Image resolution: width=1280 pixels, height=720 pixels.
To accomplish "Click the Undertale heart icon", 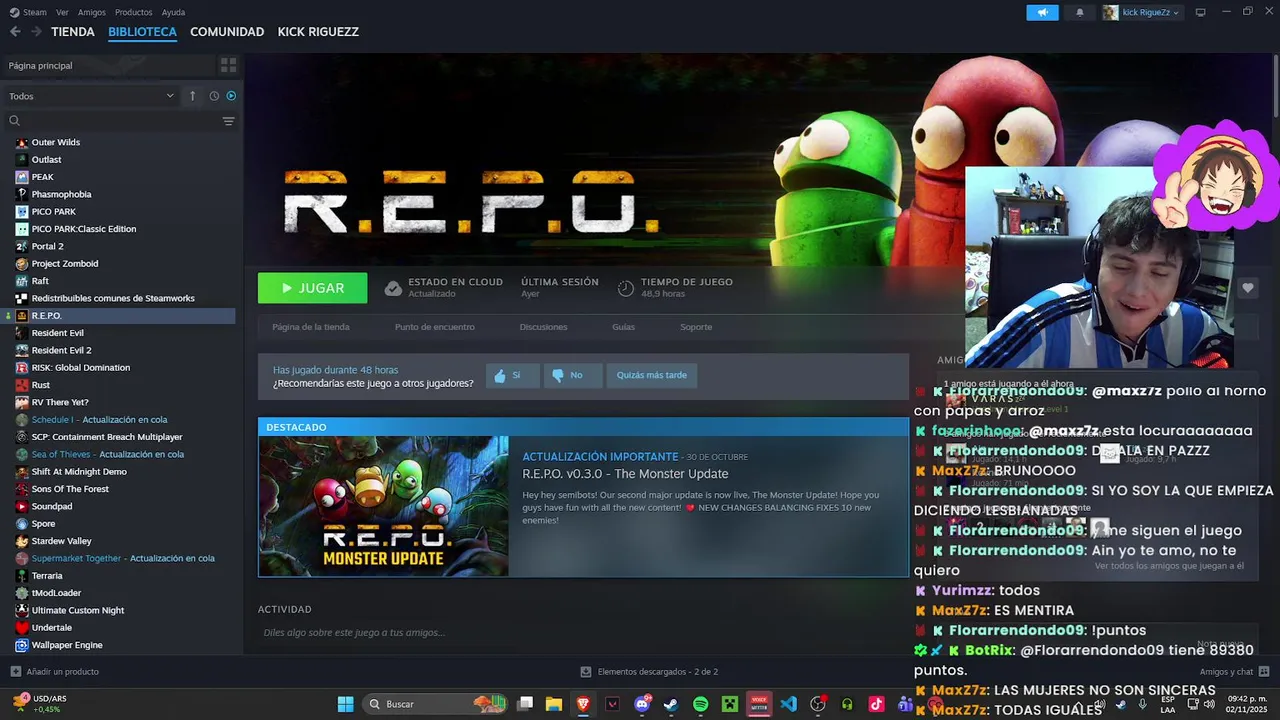I will coord(22,628).
